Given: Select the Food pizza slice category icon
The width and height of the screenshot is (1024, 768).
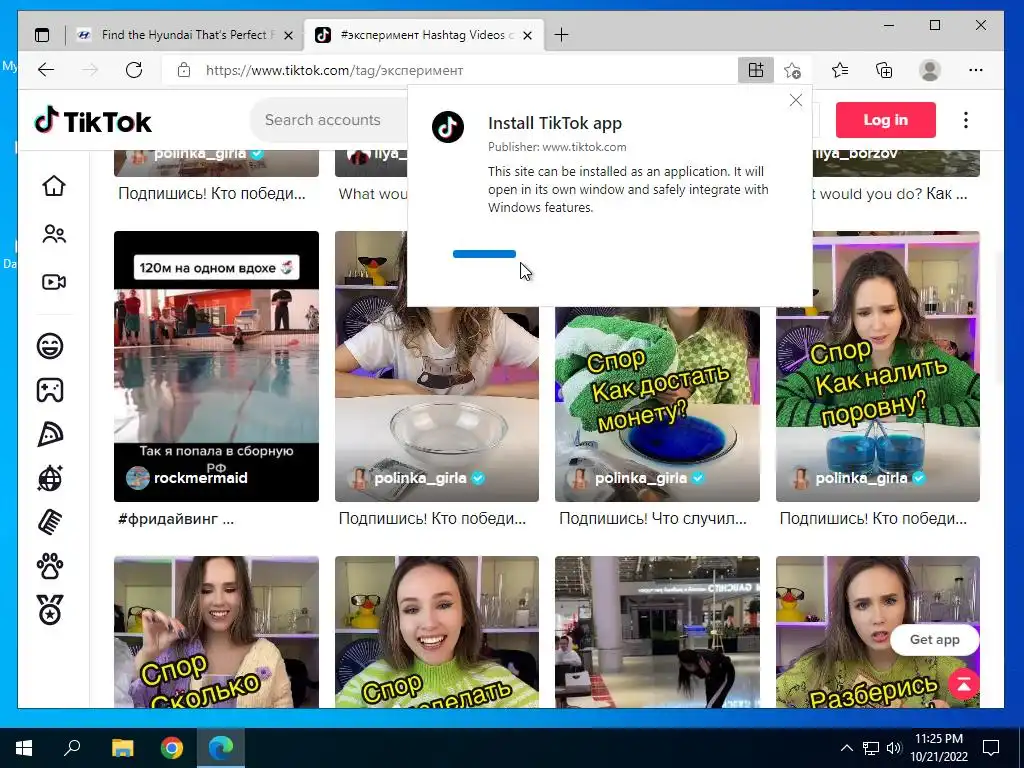Looking at the screenshot, I should point(50,434).
